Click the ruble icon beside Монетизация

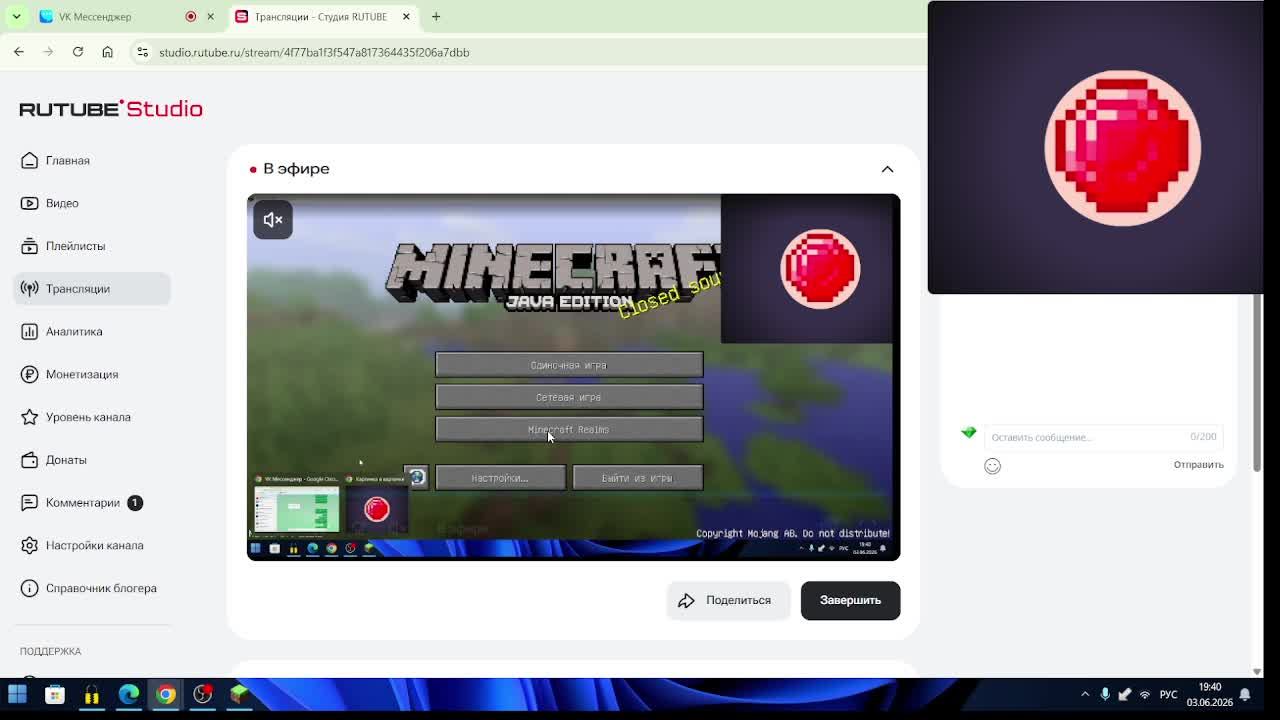29,374
